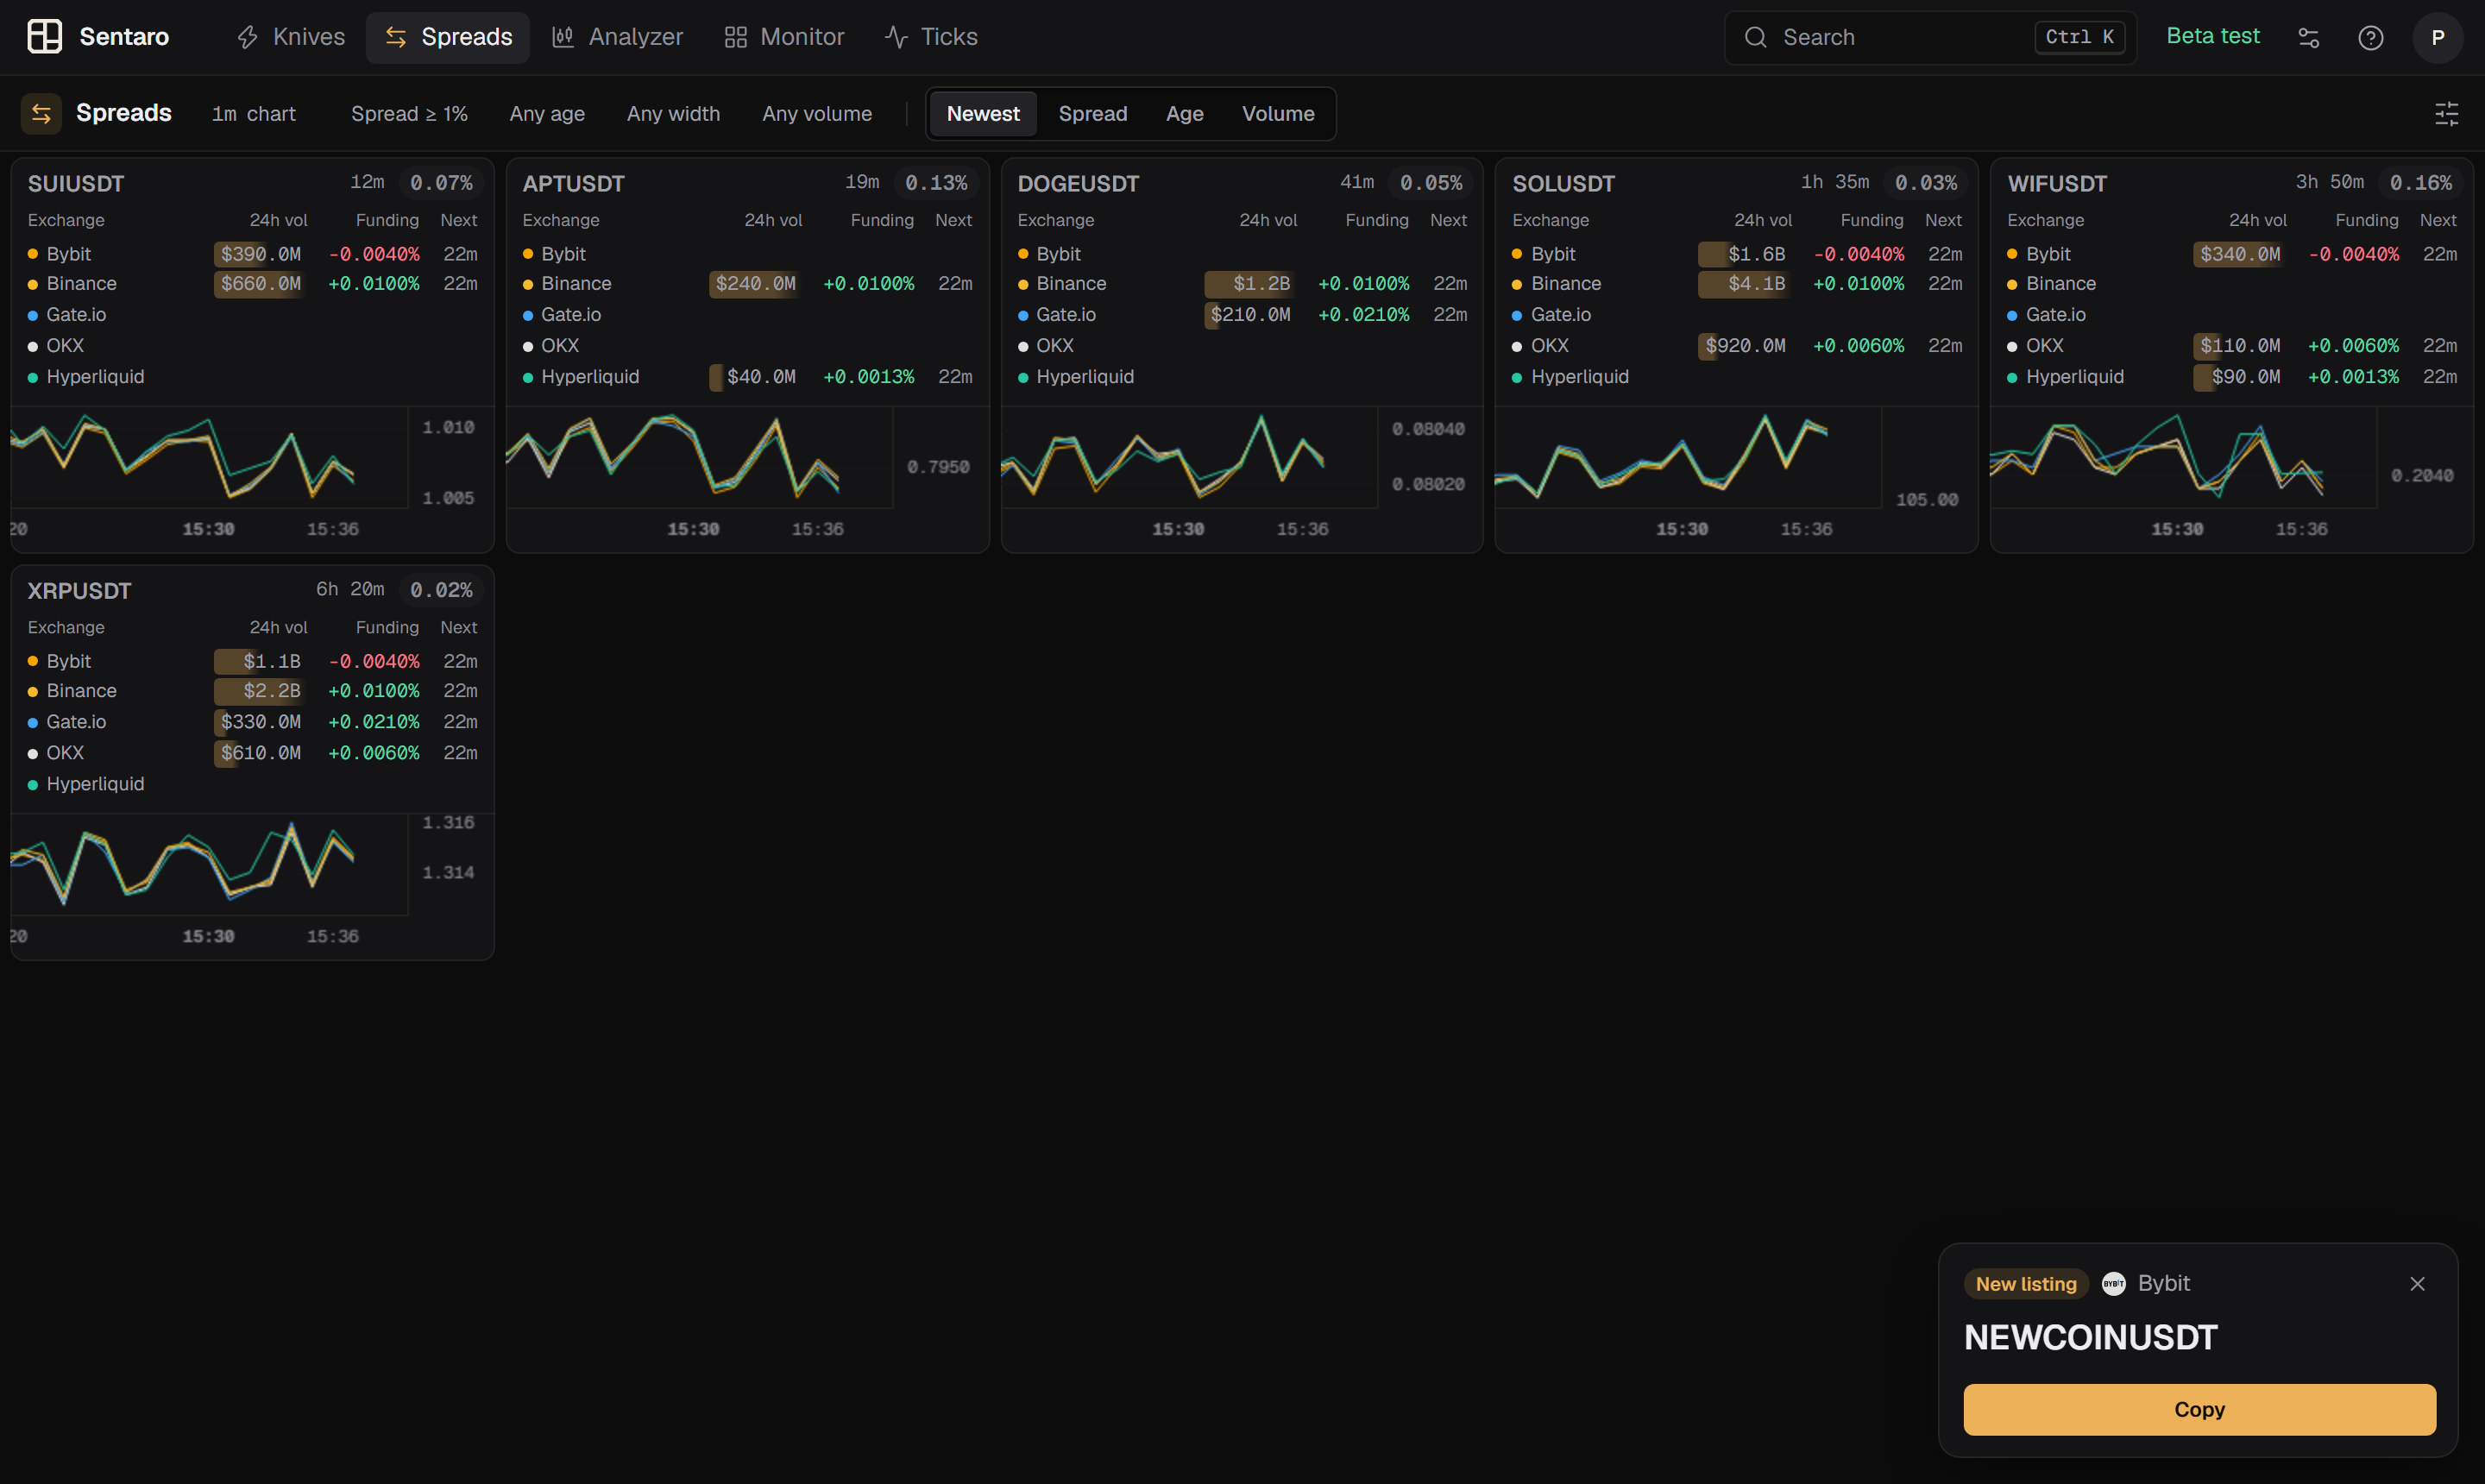Open the layout settings icon at right
The width and height of the screenshot is (2485, 1484).
pos(2446,114)
